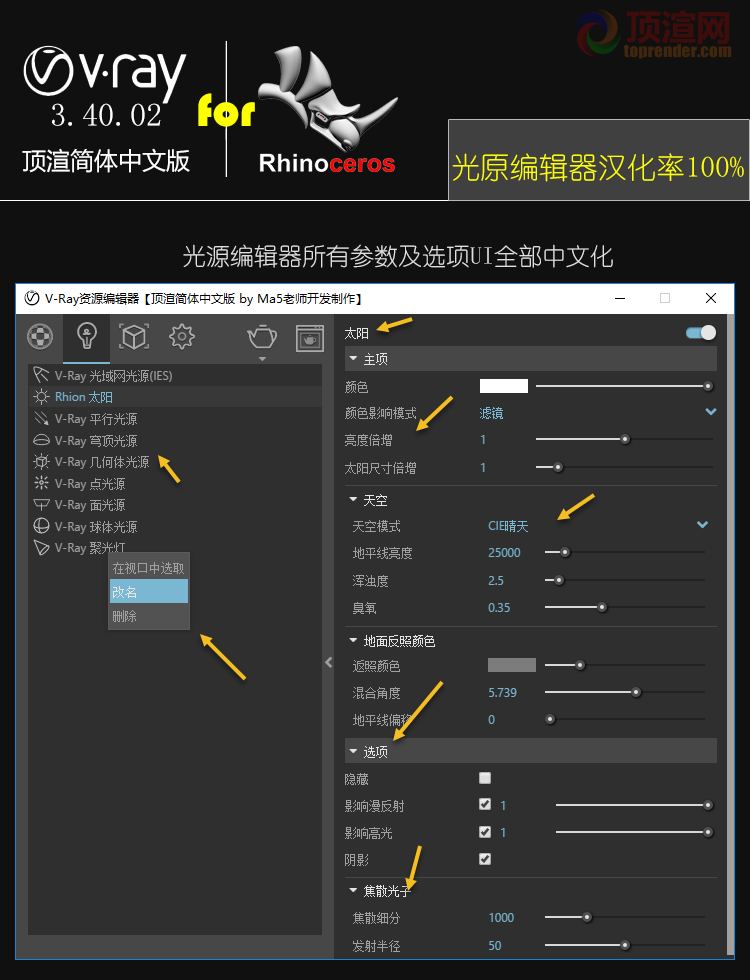The image size is (750, 980).
Task: Choose 删除 from context menu
Action: (x=149, y=616)
